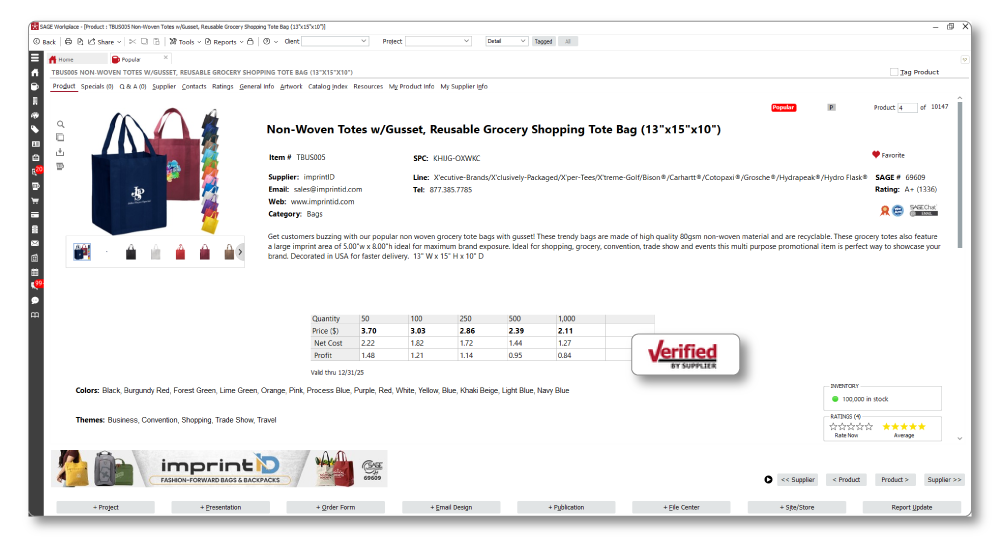Click the magnifier zoom icon beside product image

pyautogui.click(x=60, y=124)
